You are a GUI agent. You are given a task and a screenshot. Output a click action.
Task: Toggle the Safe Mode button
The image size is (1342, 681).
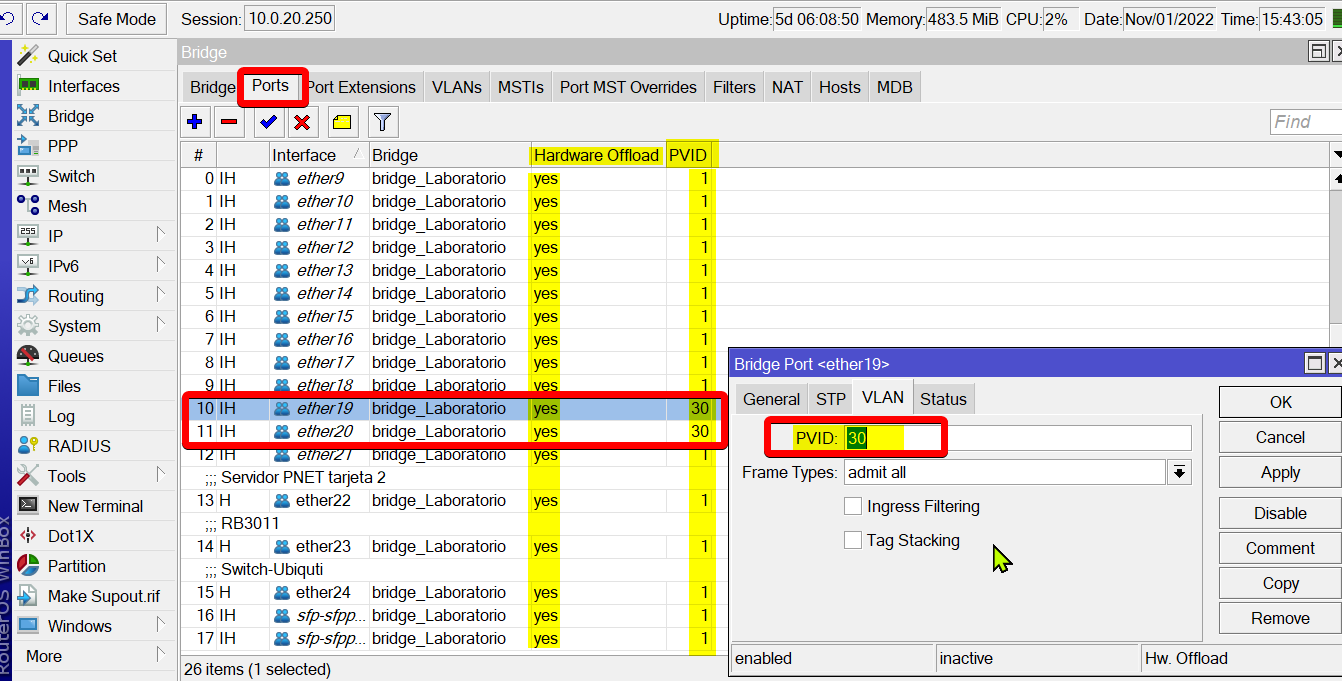coord(117,18)
